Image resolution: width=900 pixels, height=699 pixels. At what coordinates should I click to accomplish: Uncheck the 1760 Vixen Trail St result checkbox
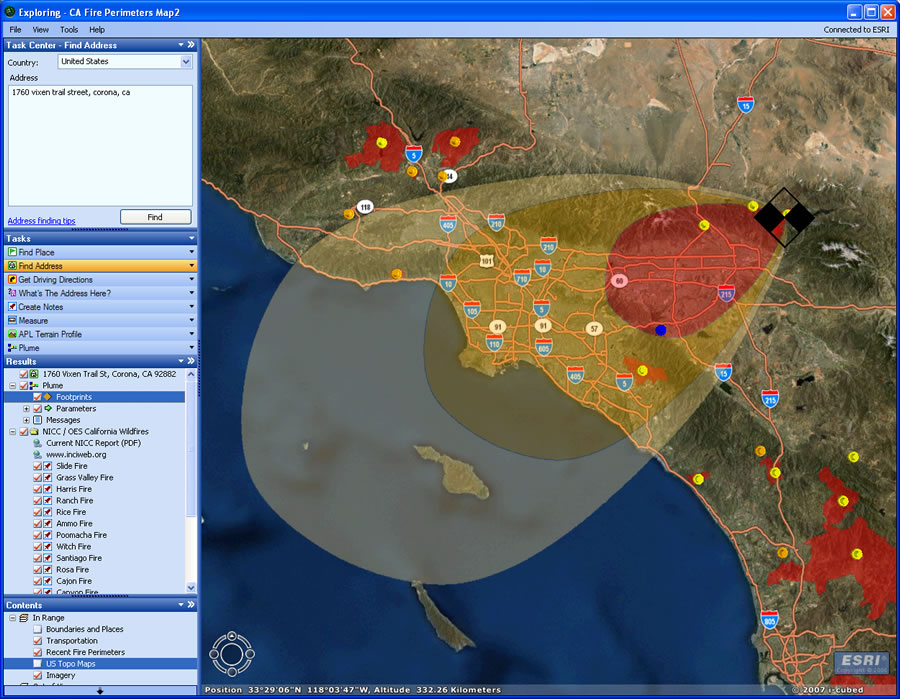[24, 374]
